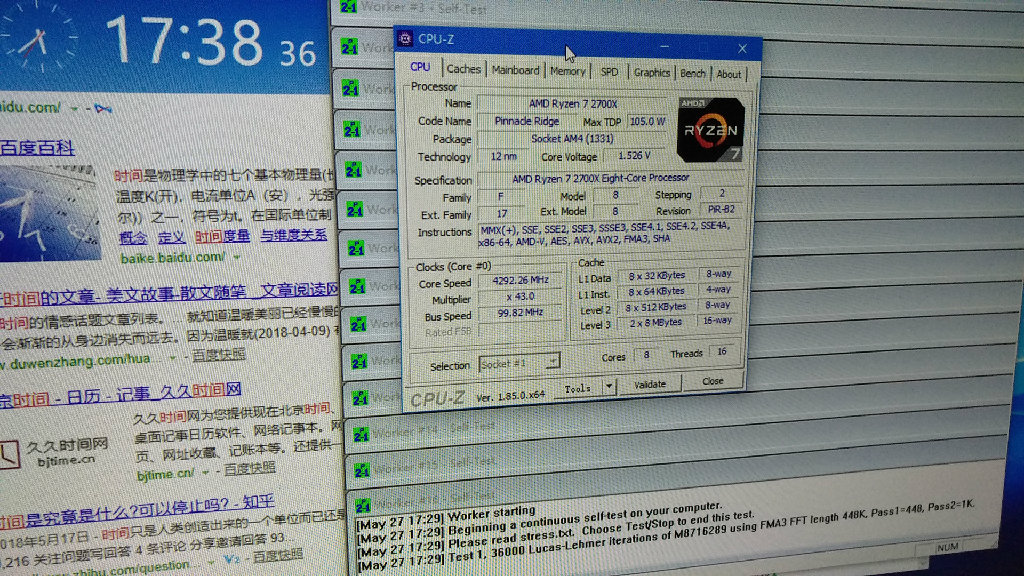Select the SPD tab
1024x576 pixels.
point(609,72)
